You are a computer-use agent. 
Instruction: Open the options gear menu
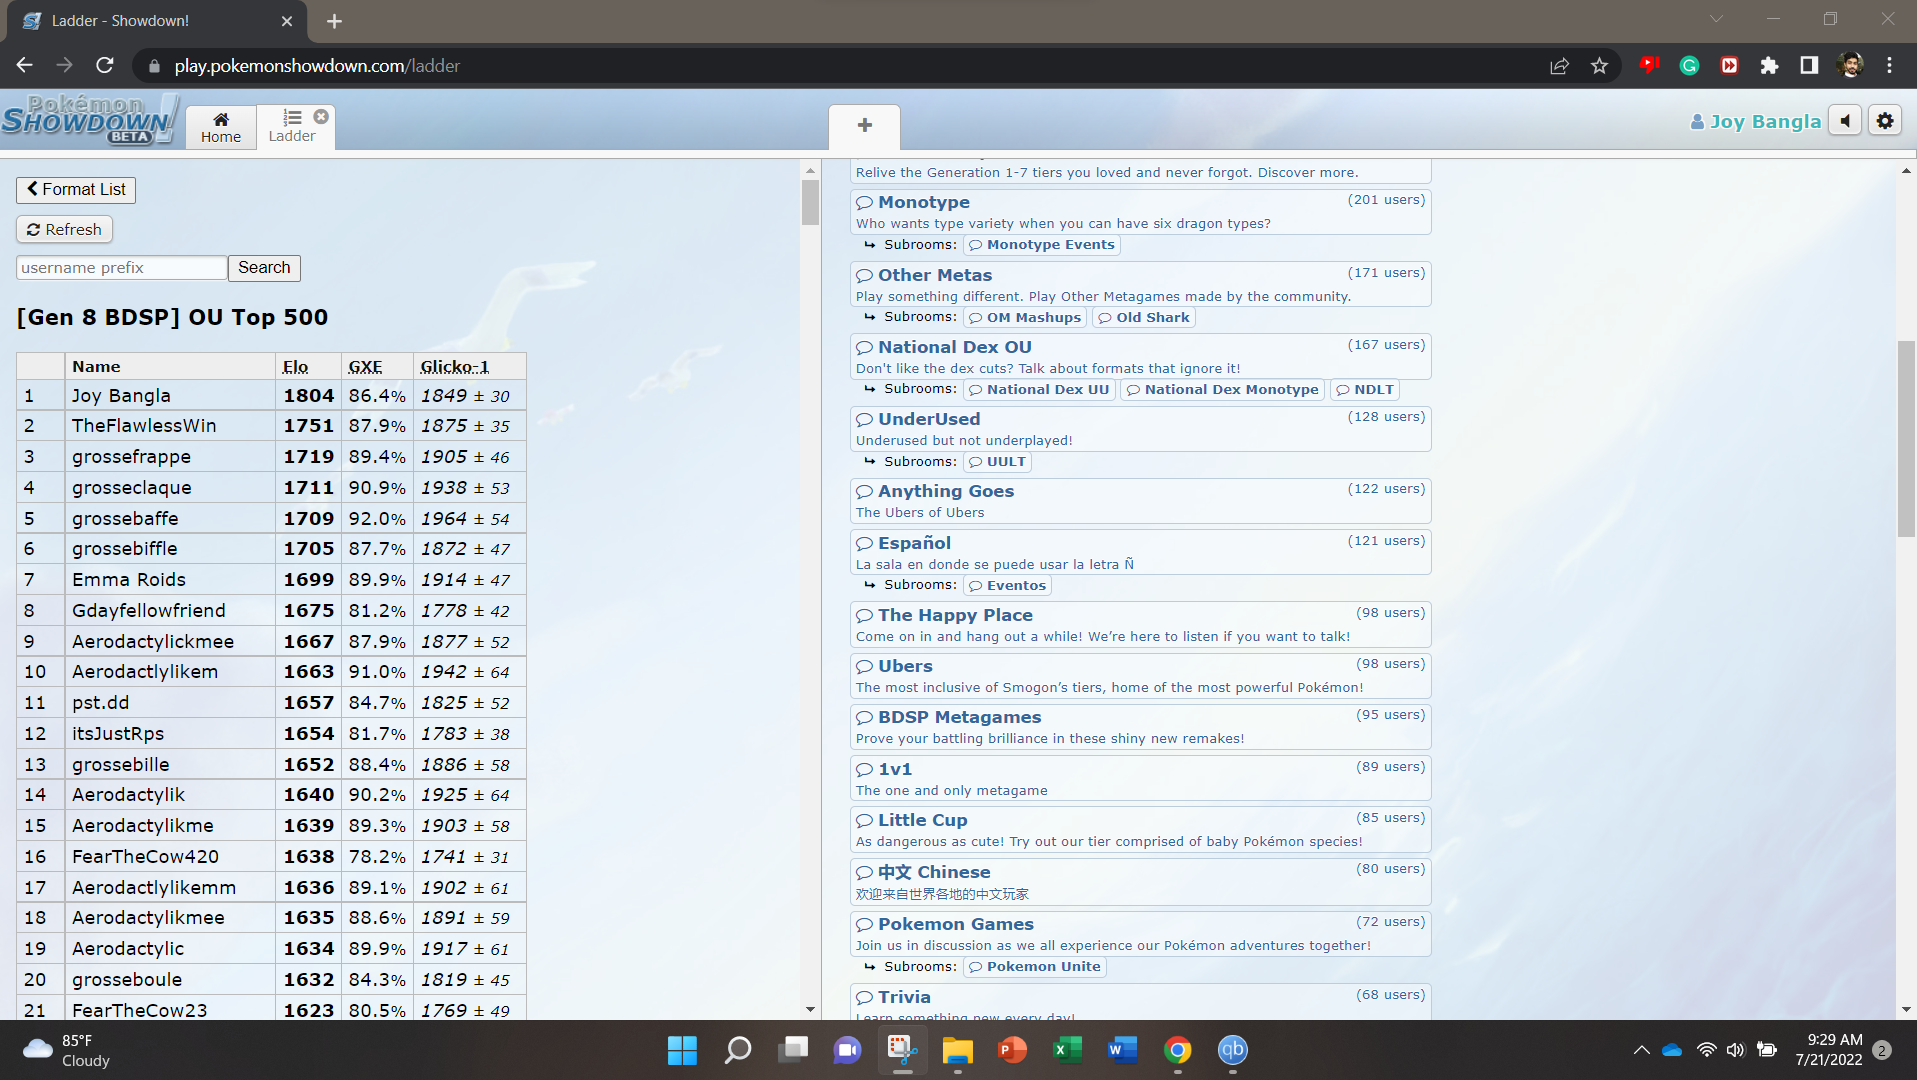tap(1885, 121)
